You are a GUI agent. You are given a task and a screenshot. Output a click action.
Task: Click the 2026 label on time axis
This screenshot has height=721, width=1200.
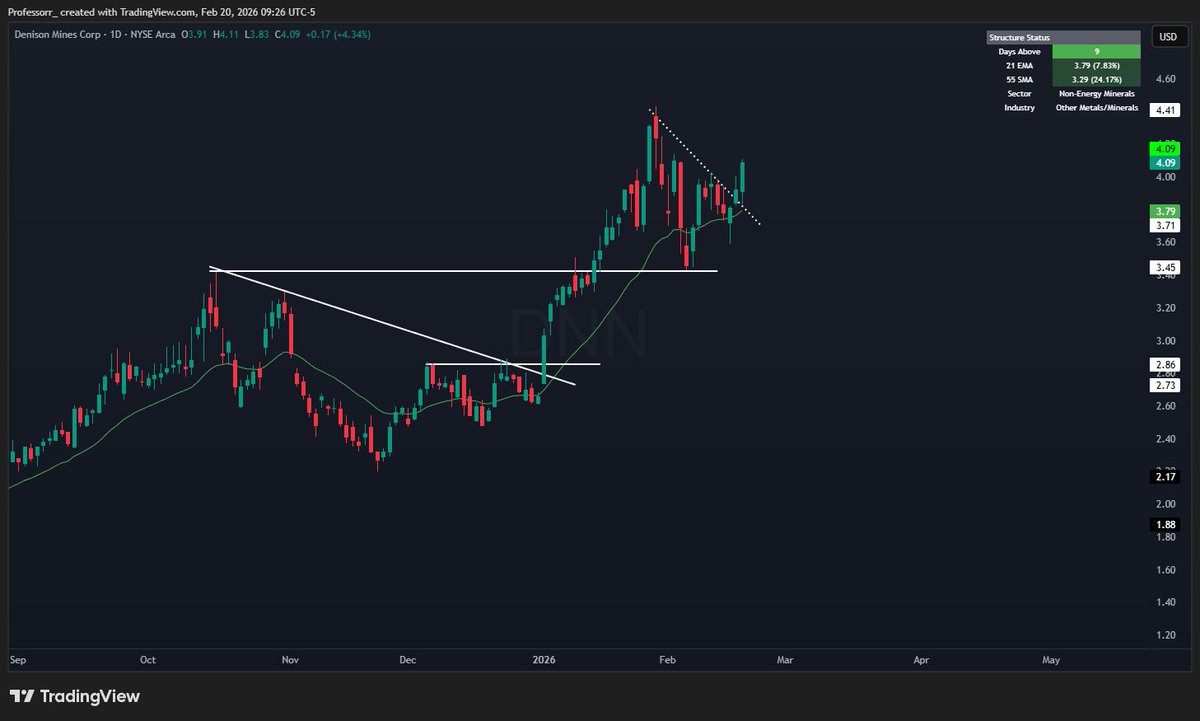pos(545,660)
